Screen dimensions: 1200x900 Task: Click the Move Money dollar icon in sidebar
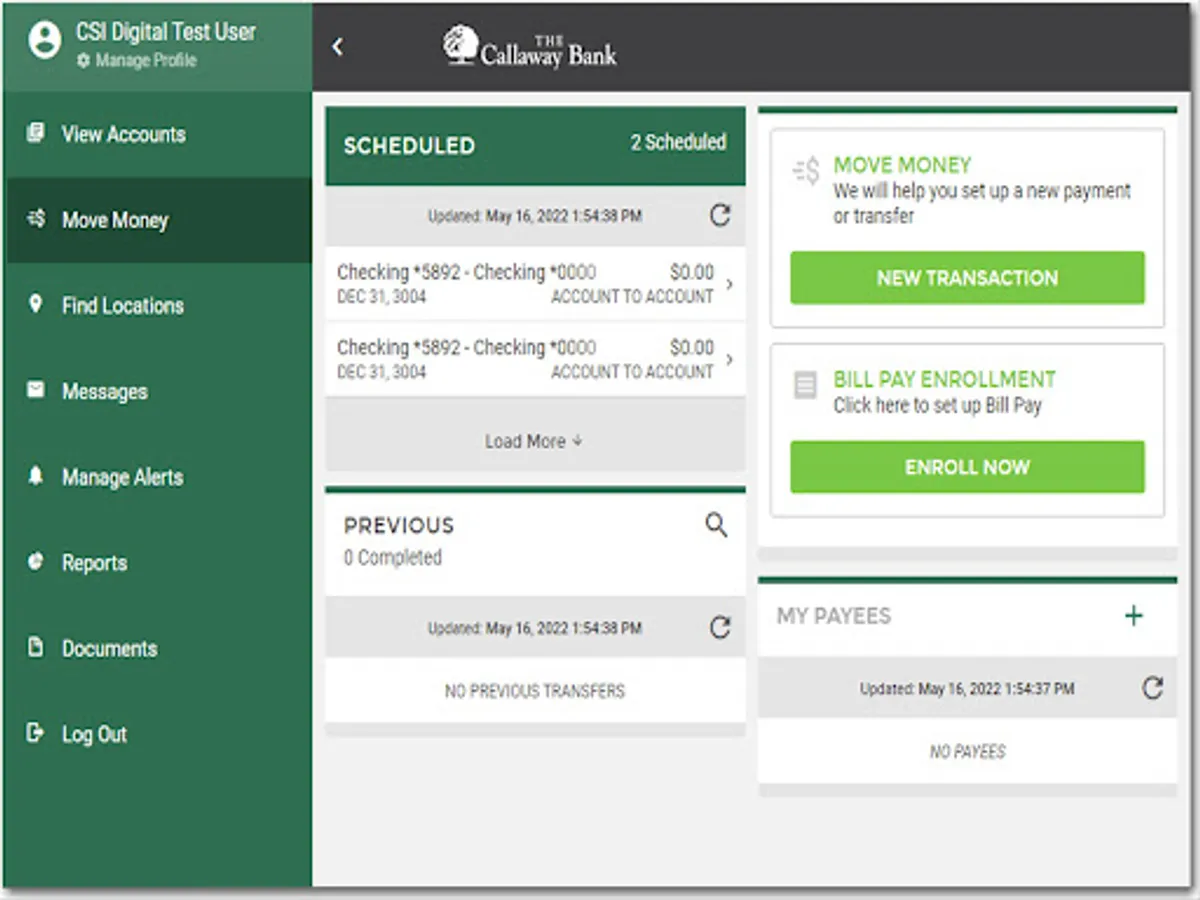[36, 219]
